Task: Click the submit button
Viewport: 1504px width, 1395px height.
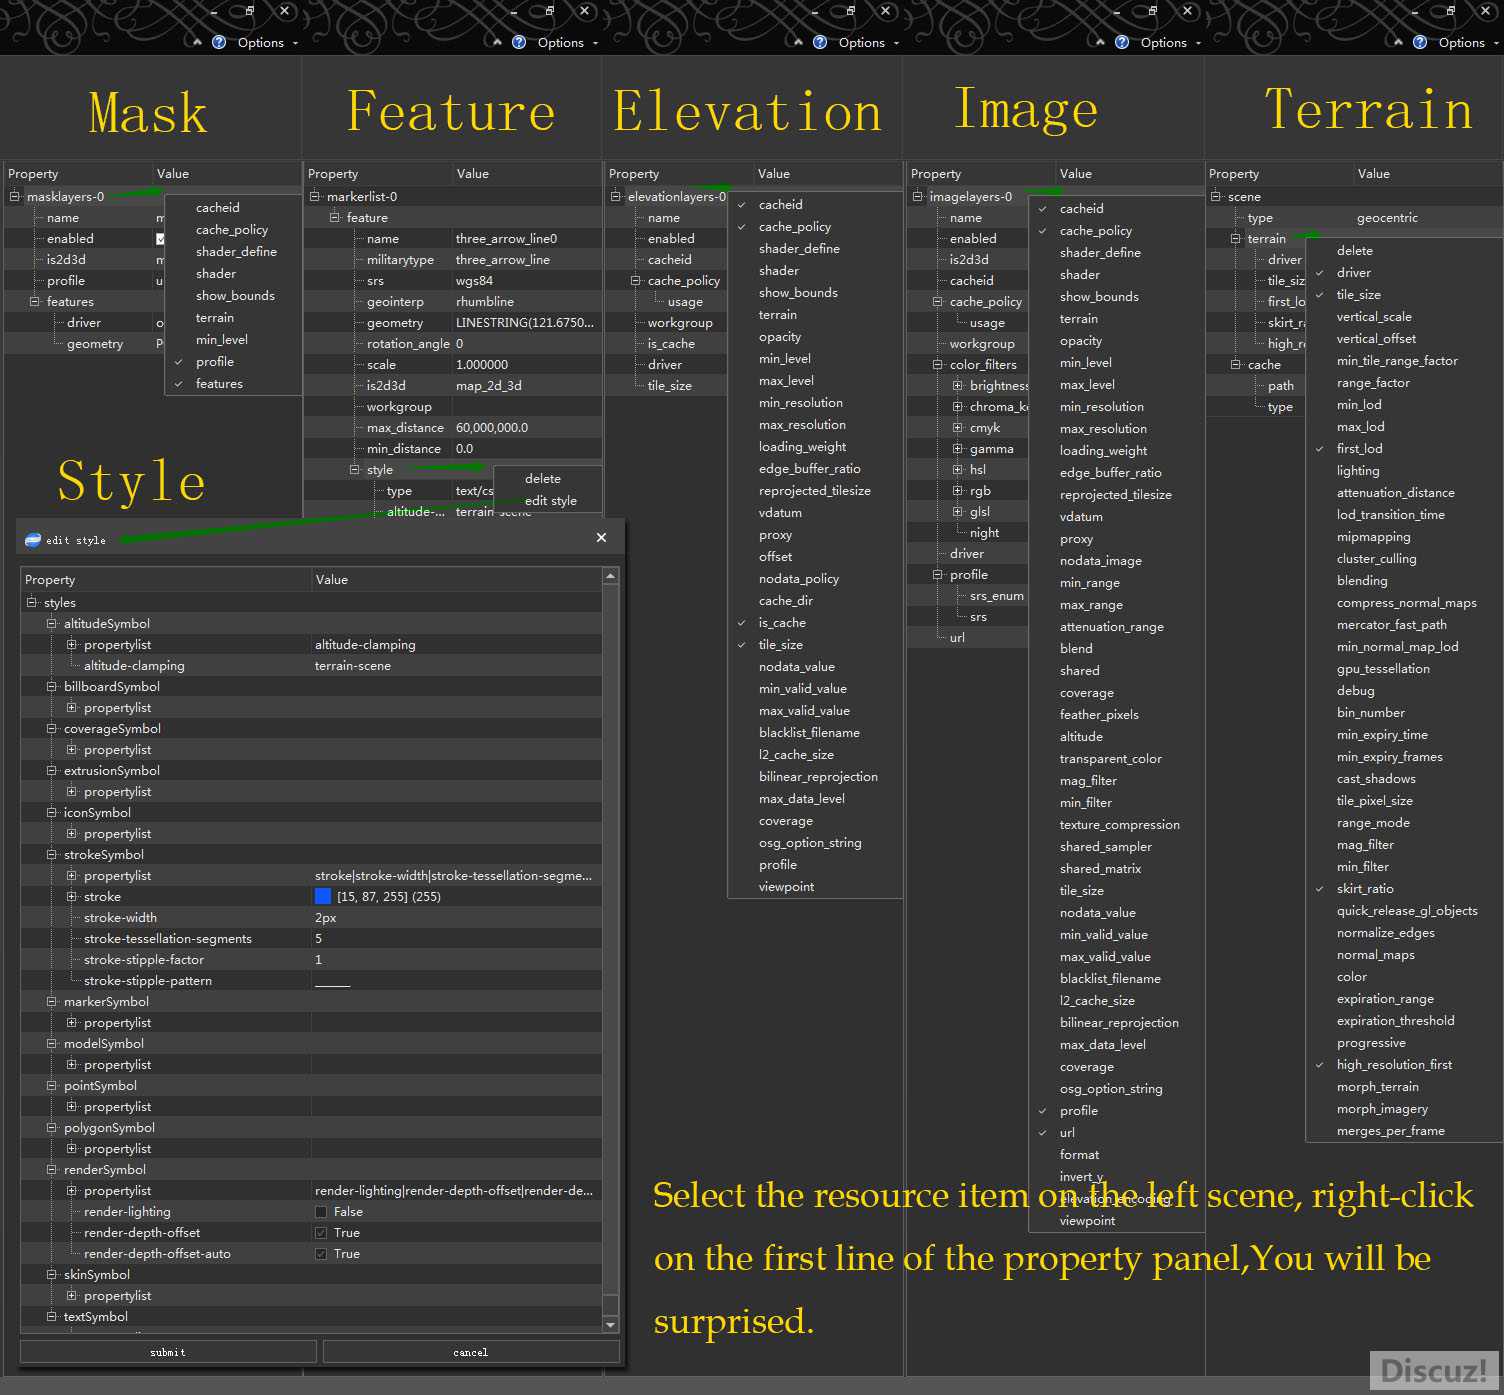Action: click(168, 1352)
